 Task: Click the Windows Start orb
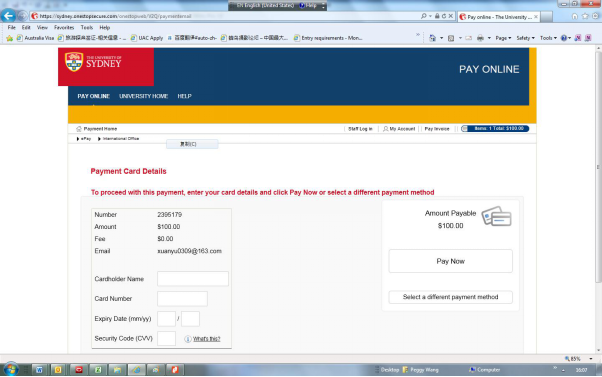click(11, 370)
